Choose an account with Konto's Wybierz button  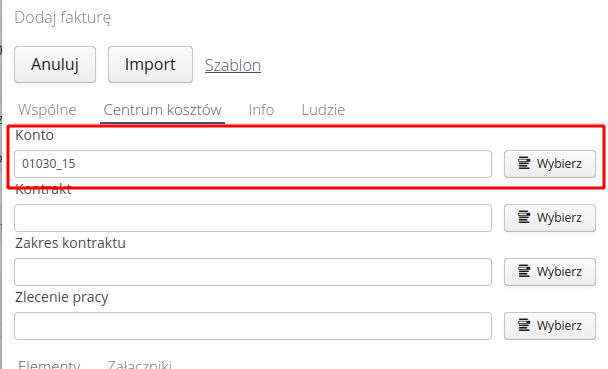point(550,164)
